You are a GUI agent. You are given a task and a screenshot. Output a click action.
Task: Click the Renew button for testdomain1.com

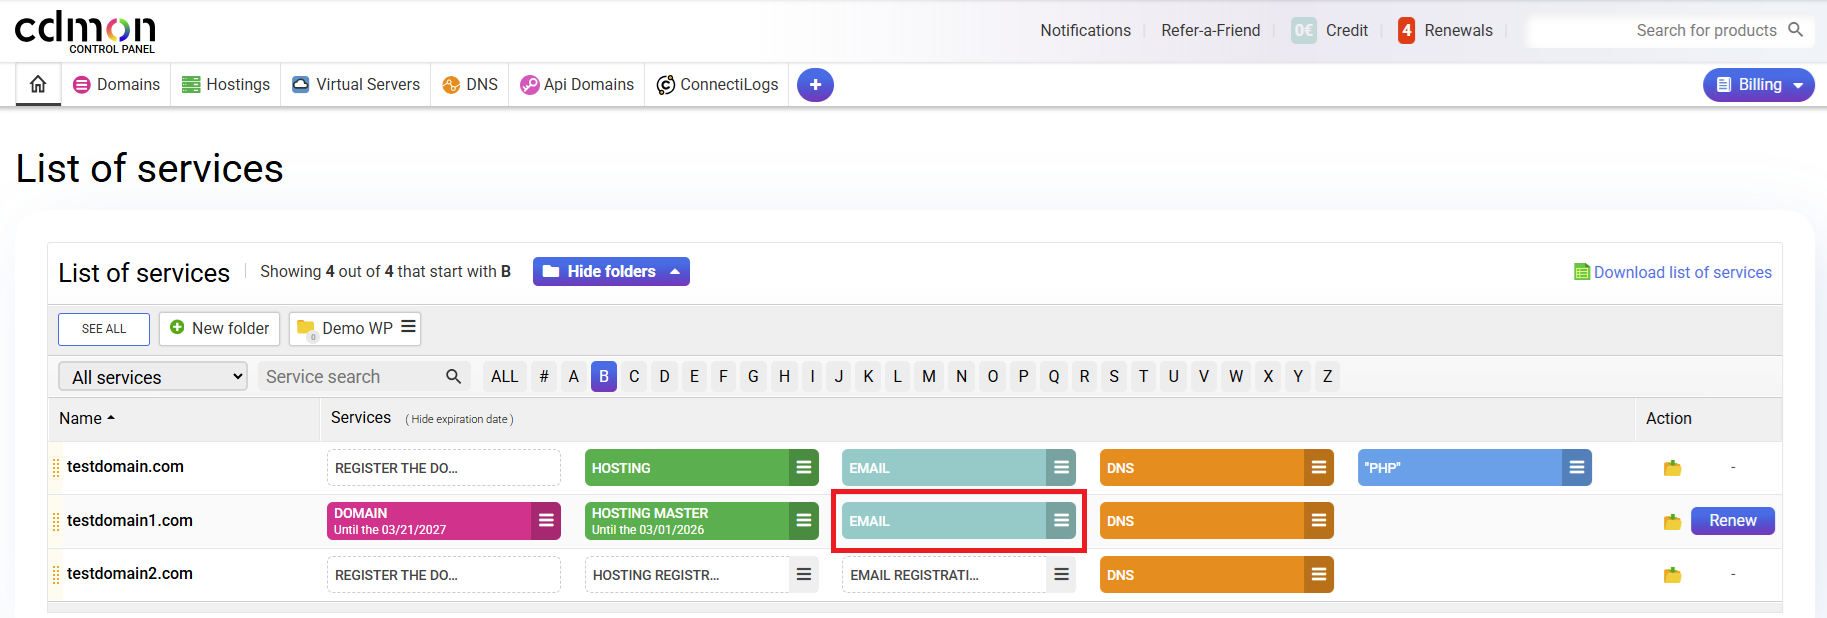pyautogui.click(x=1732, y=521)
